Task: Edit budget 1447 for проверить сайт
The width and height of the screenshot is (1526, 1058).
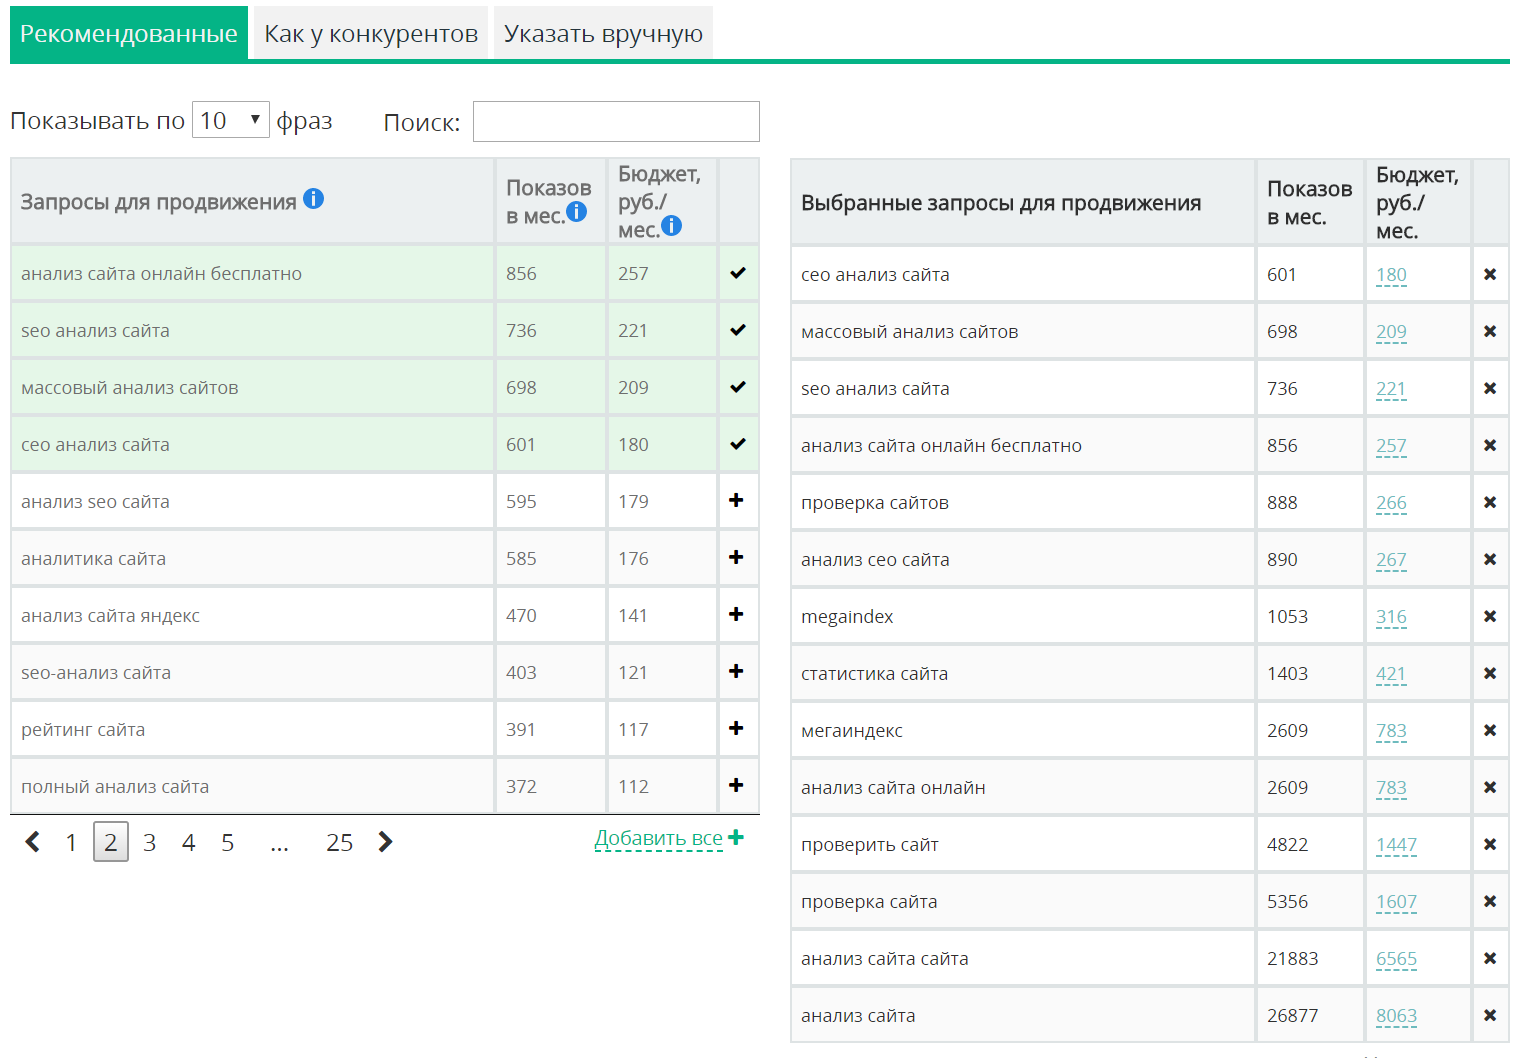Action: [x=1396, y=845]
